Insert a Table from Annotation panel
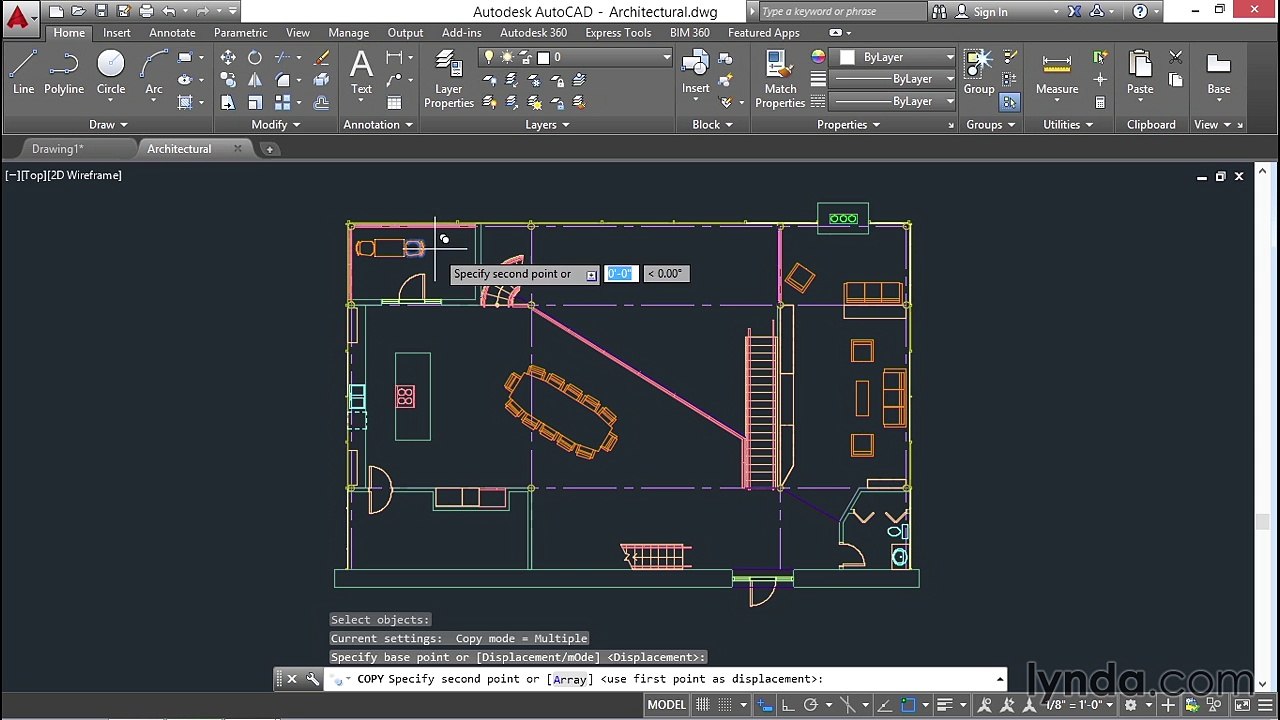The height and width of the screenshot is (720, 1280). point(394,102)
